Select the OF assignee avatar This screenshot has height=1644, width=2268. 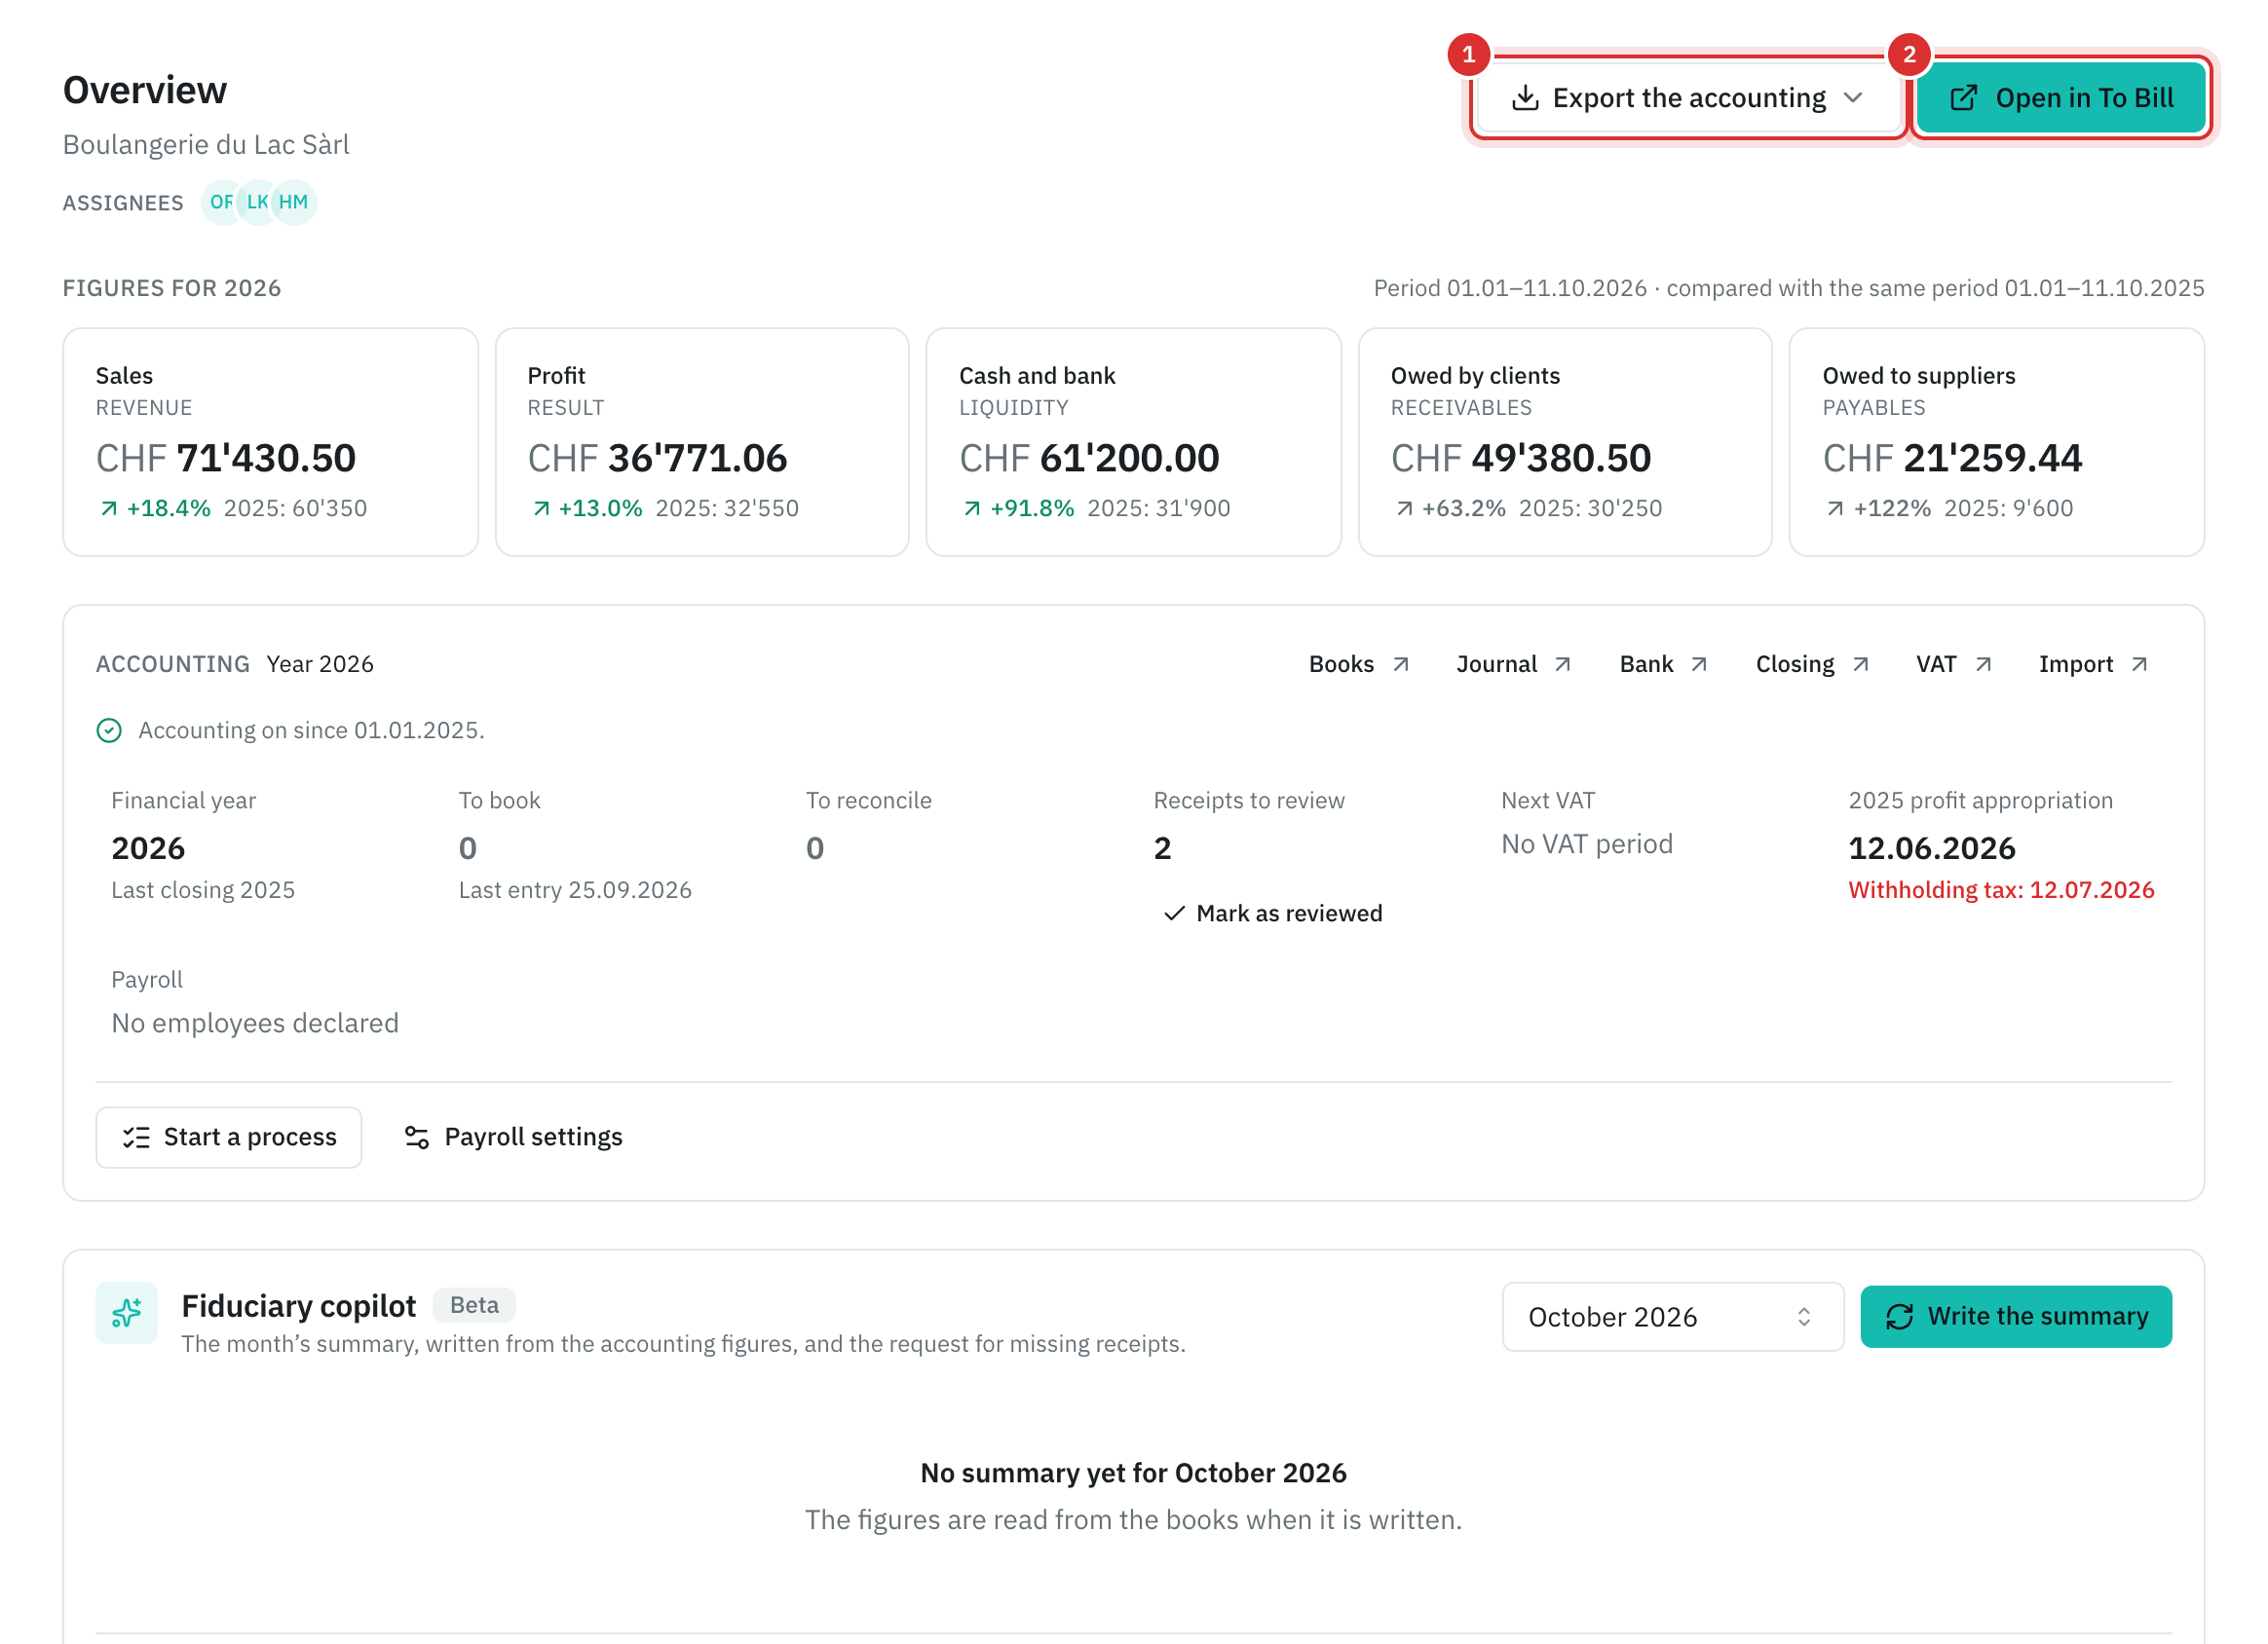(x=221, y=203)
